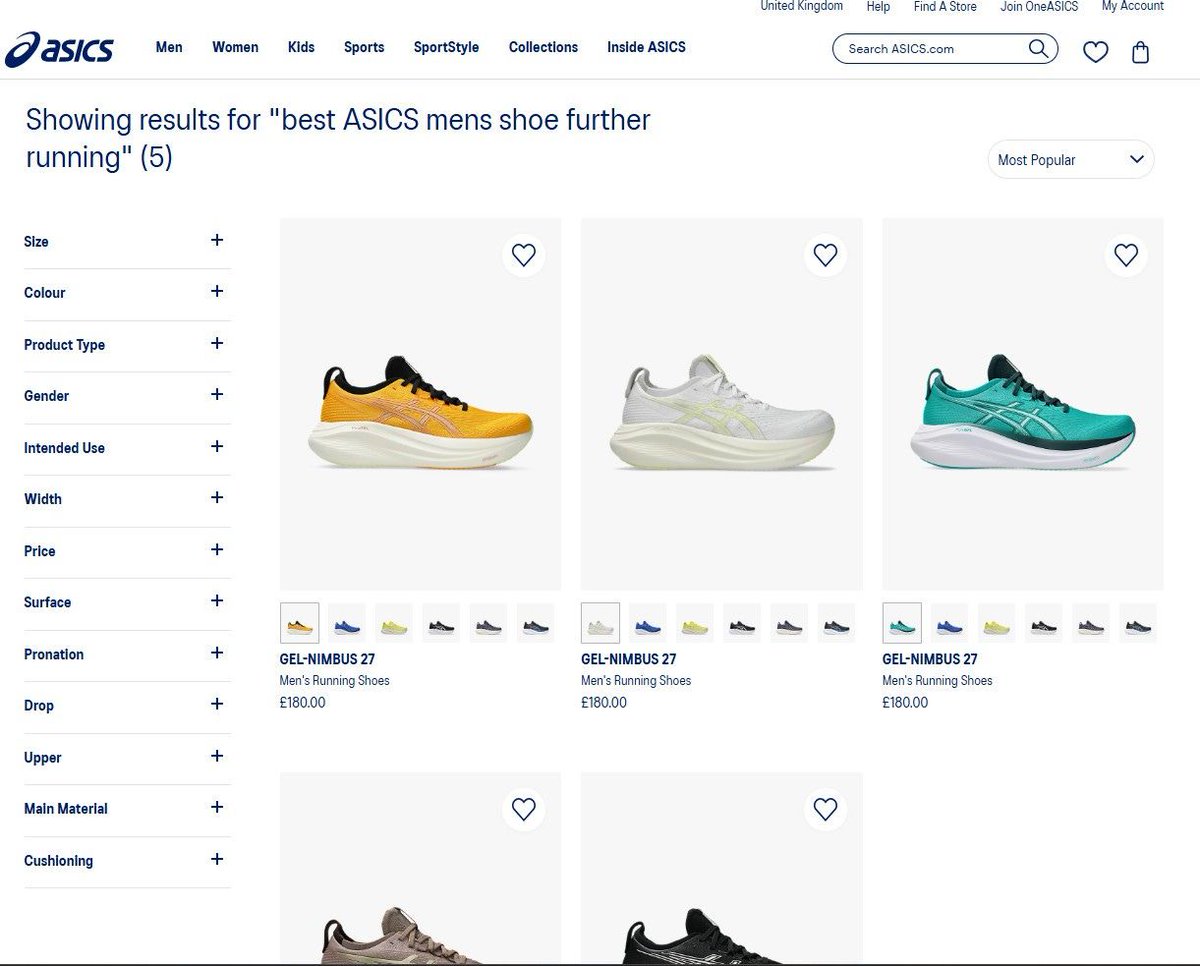
Task: Open the Men menu
Action: [x=169, y=47]
